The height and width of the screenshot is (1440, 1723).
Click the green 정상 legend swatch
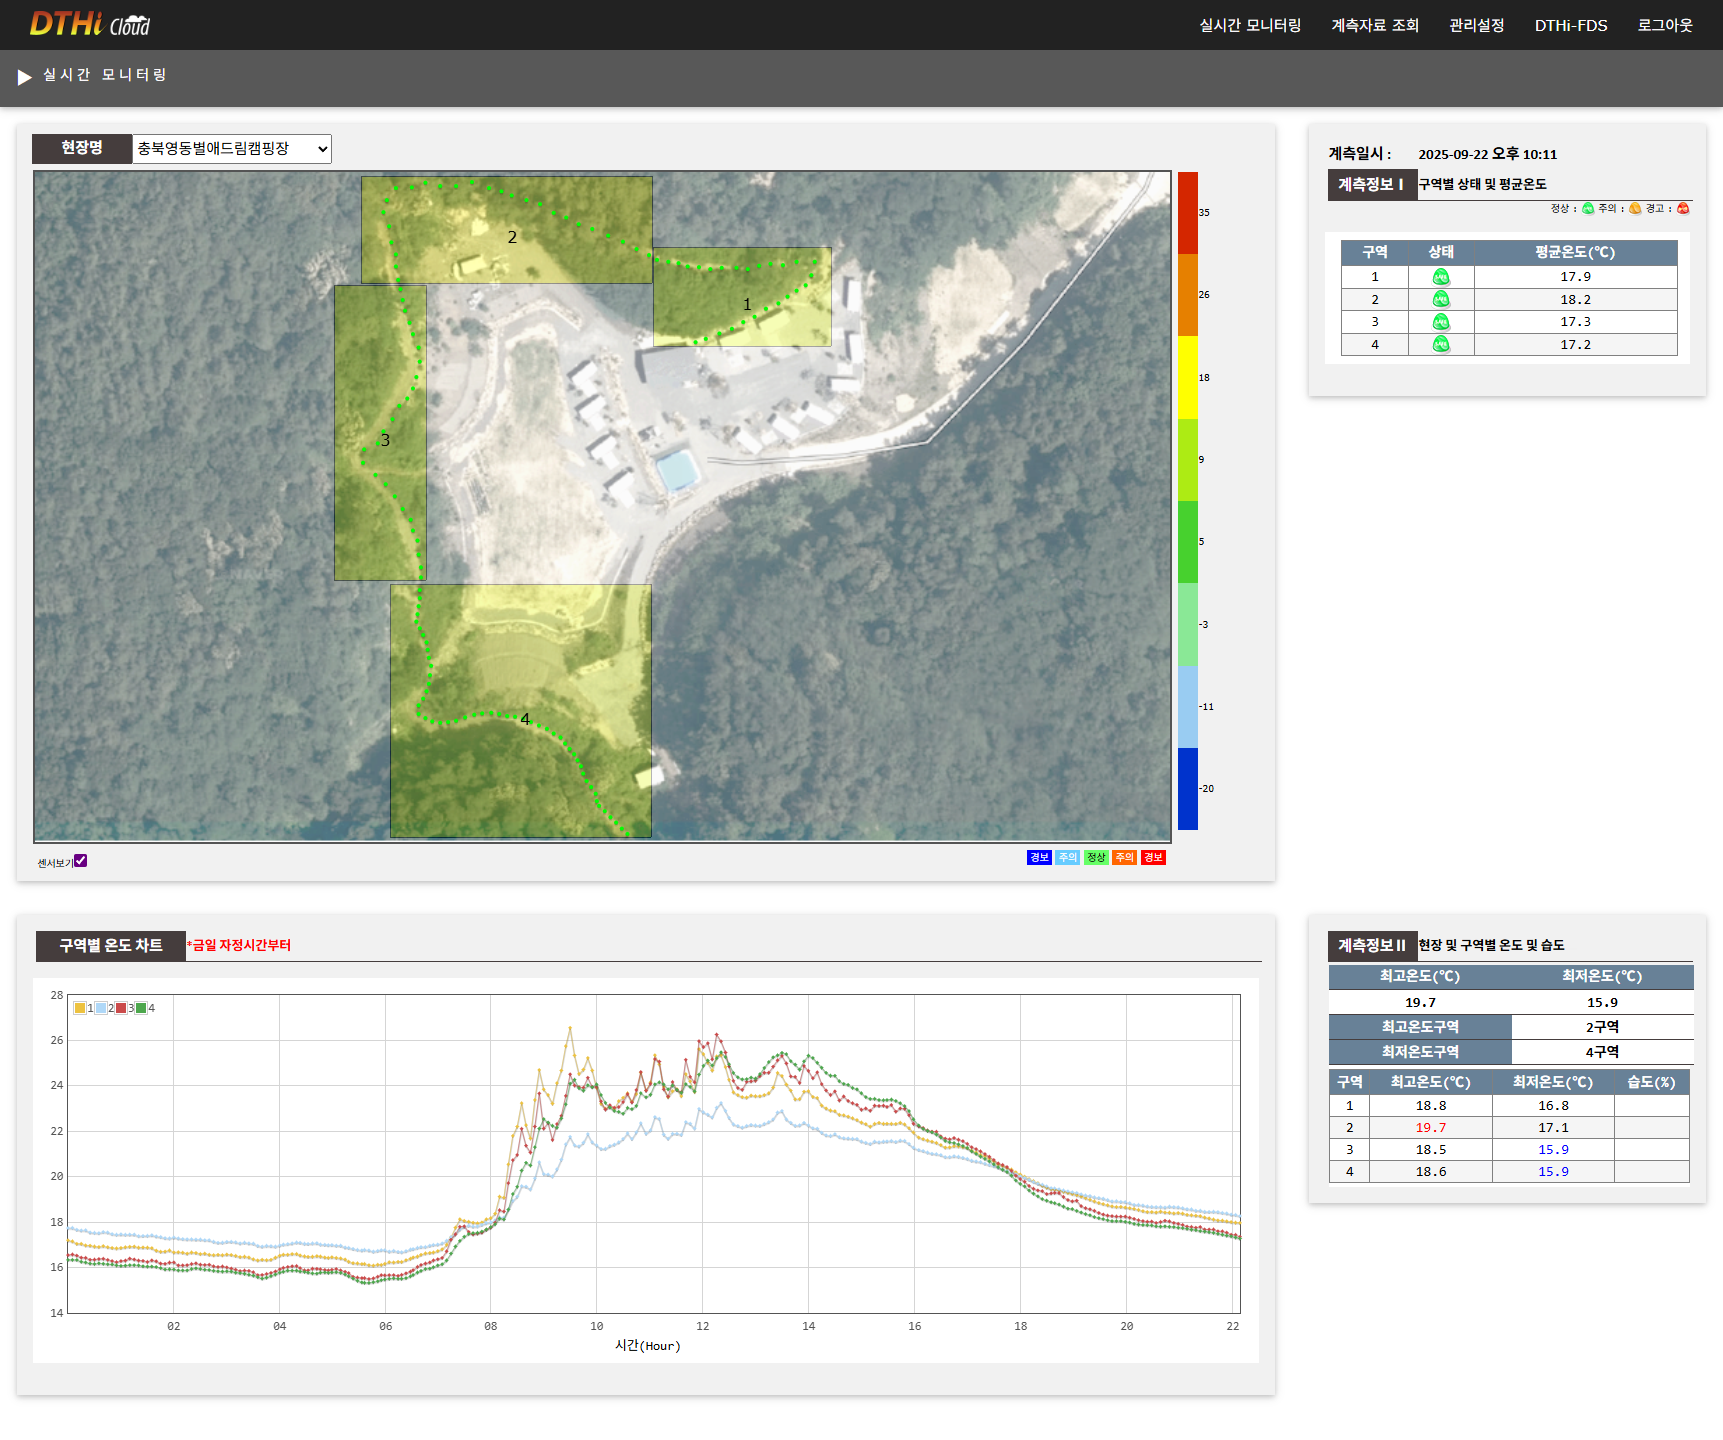1096,858
